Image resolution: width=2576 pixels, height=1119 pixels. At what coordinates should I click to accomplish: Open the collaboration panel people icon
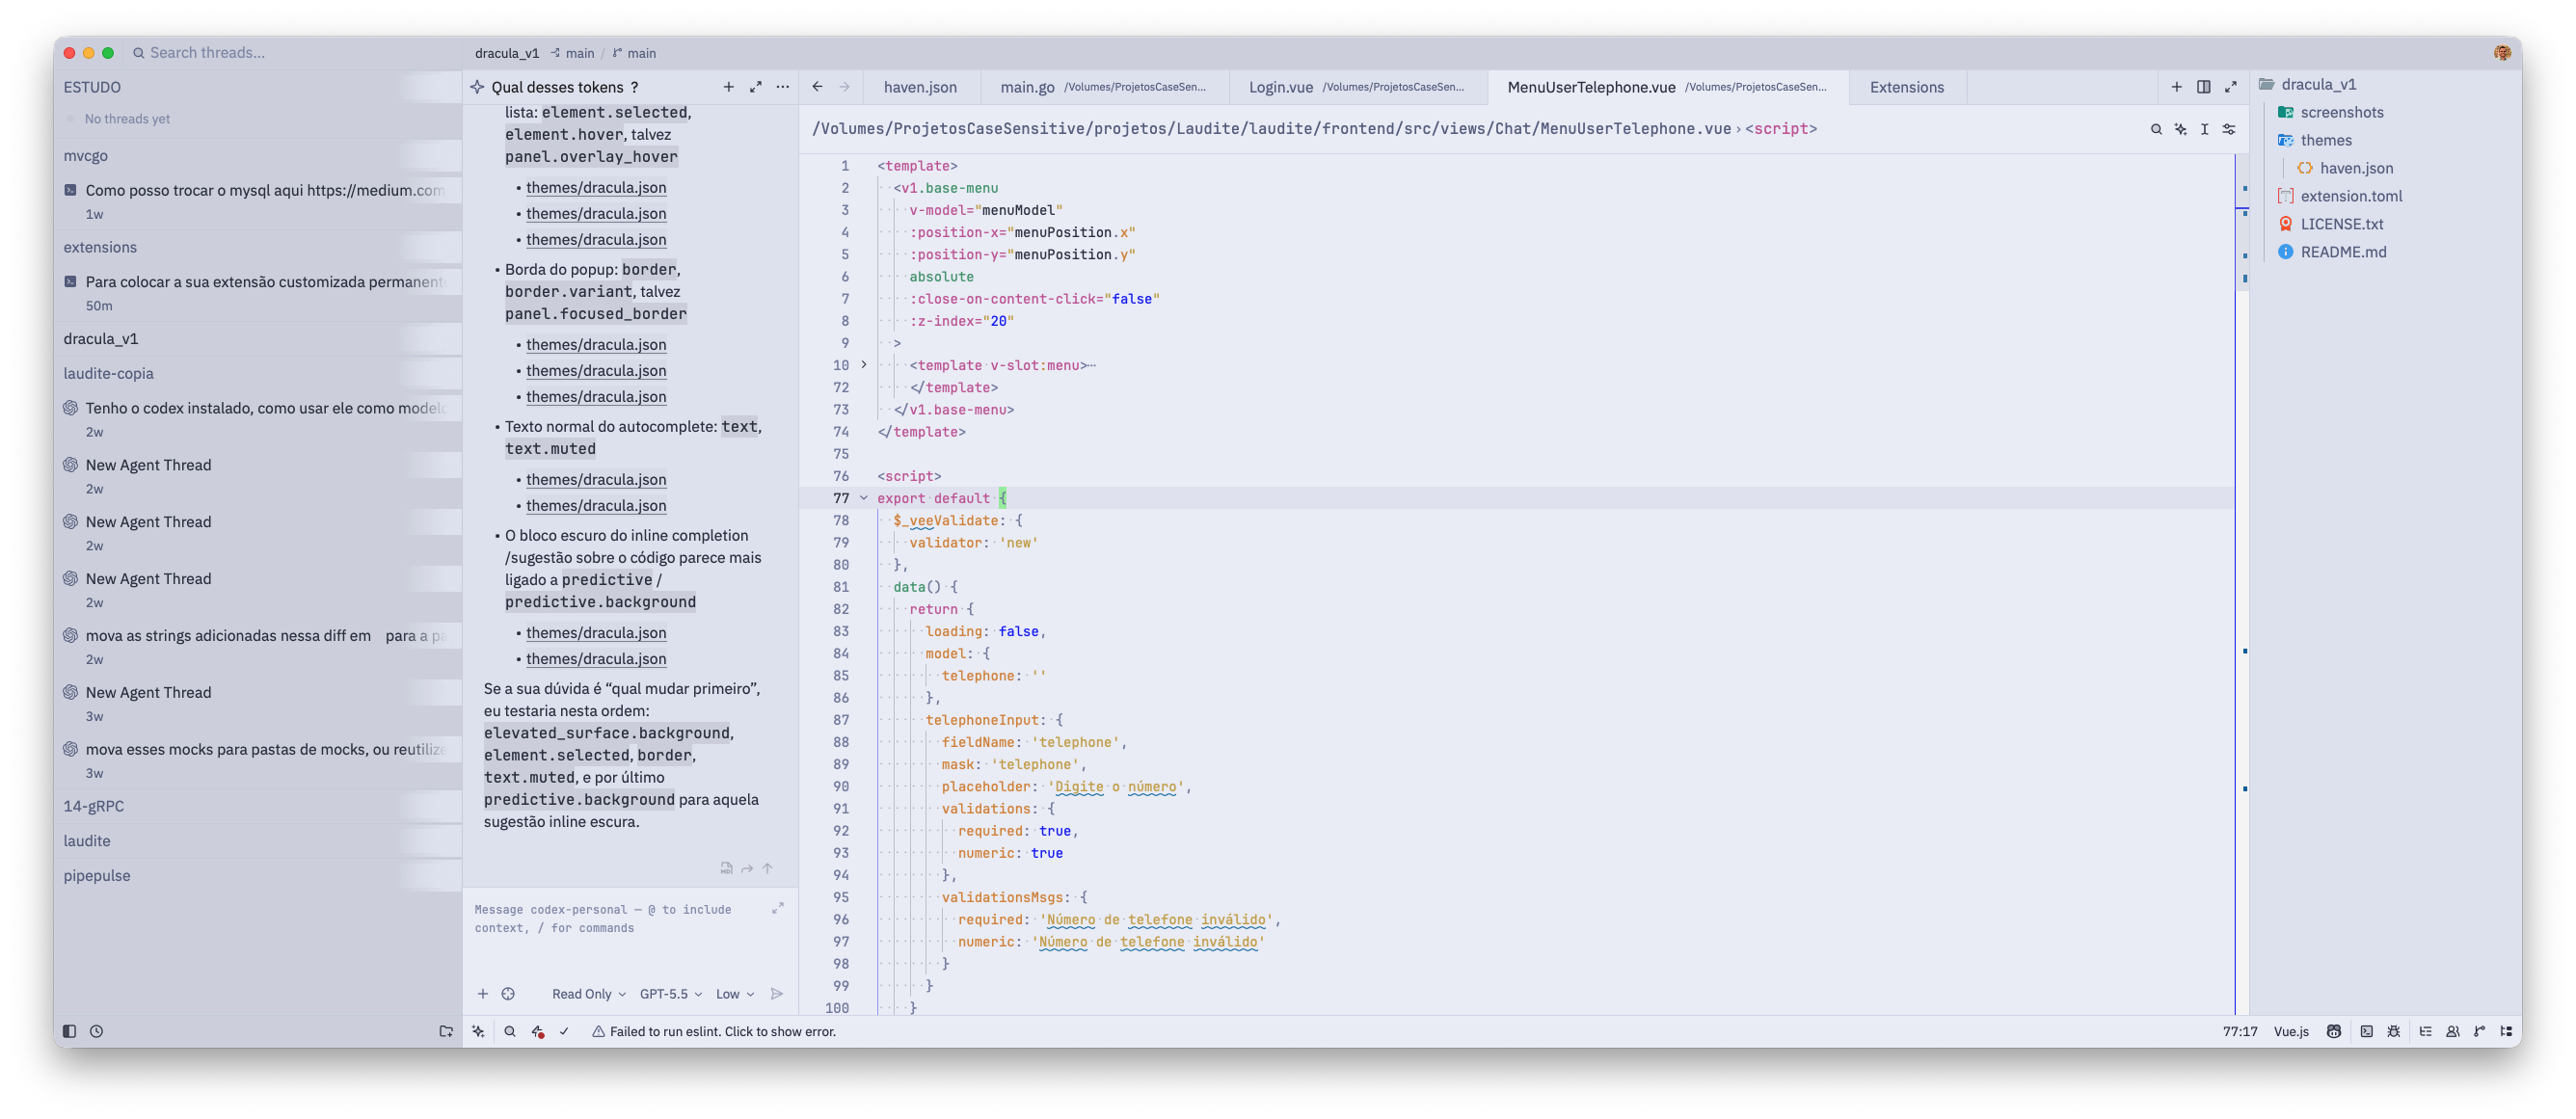(2452, 1031)
